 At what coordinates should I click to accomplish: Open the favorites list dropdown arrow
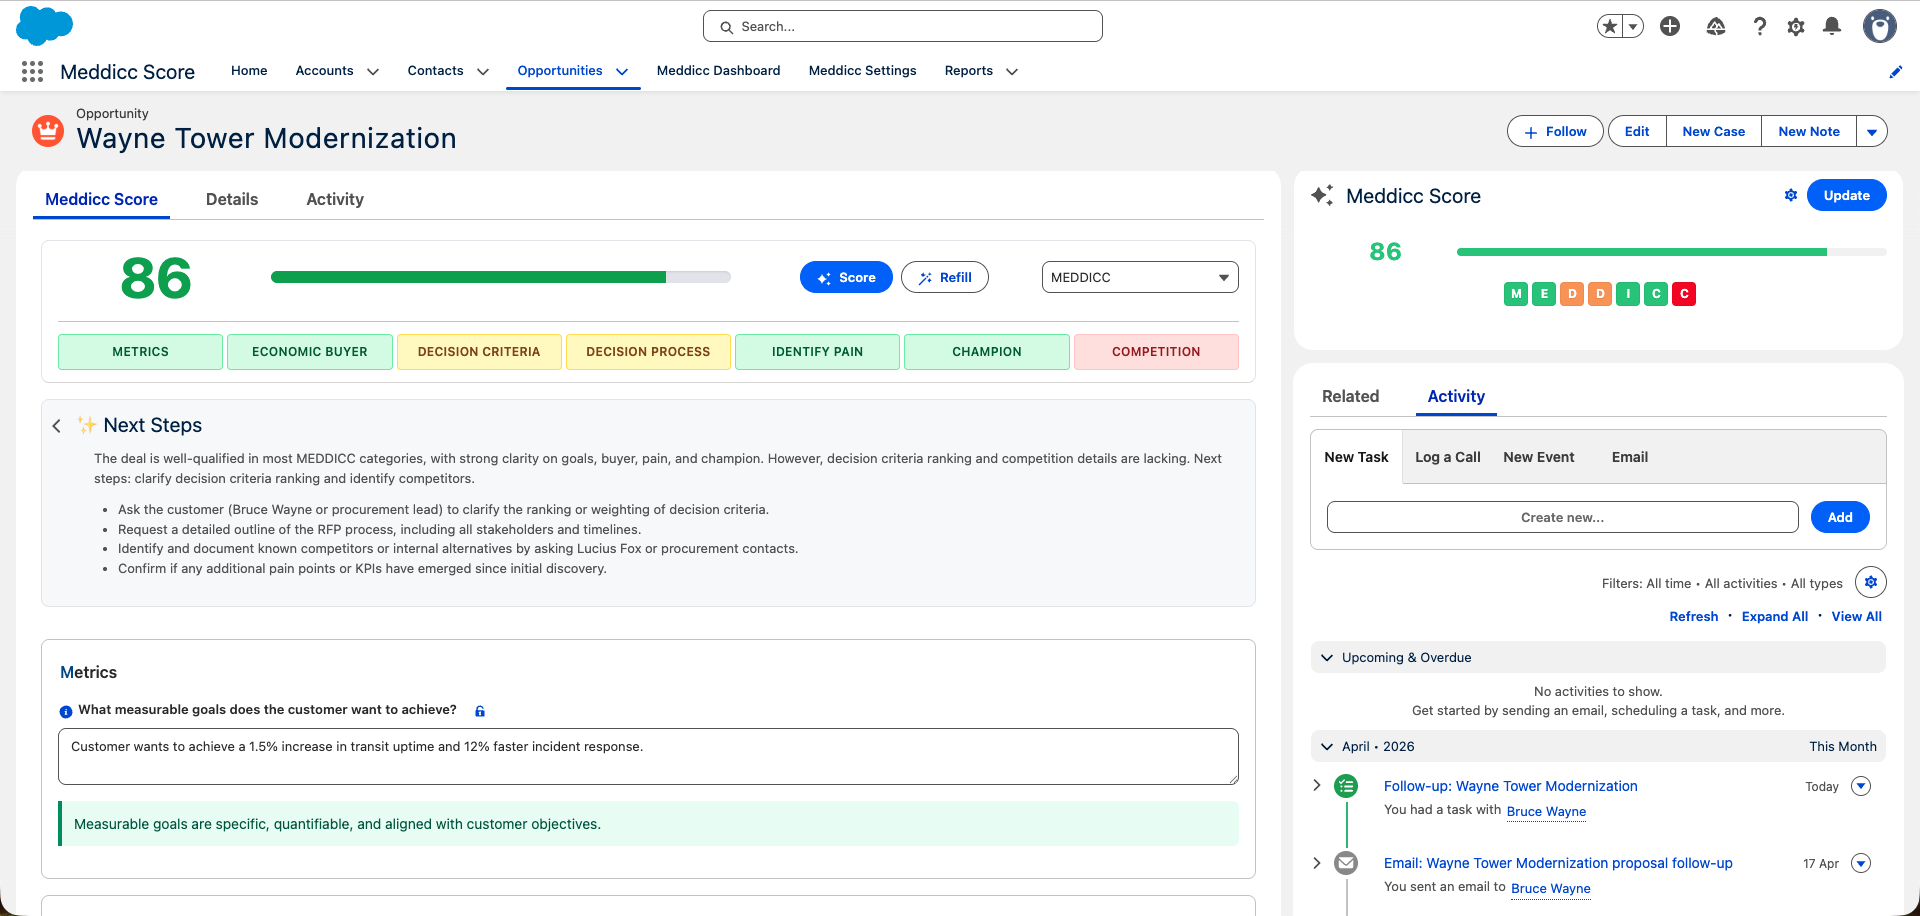1633,27
